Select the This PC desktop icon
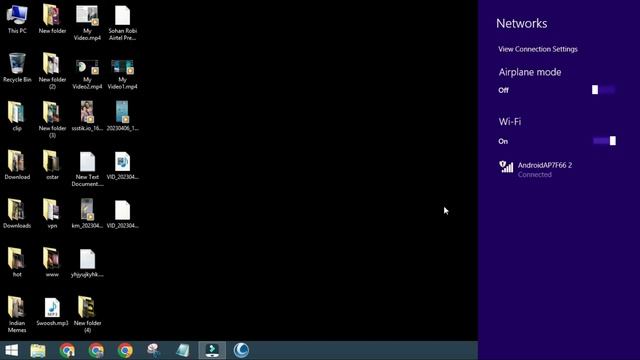The width and height of the screenshot is (640, 360). pos(17,19)
